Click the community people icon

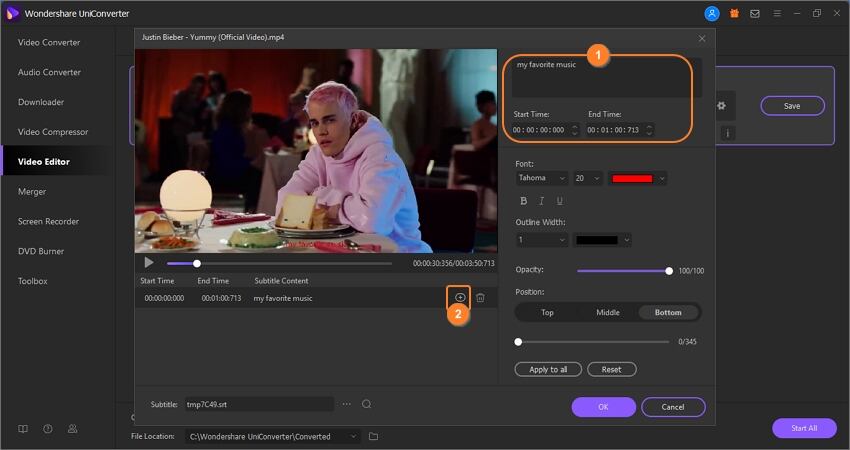72,429
